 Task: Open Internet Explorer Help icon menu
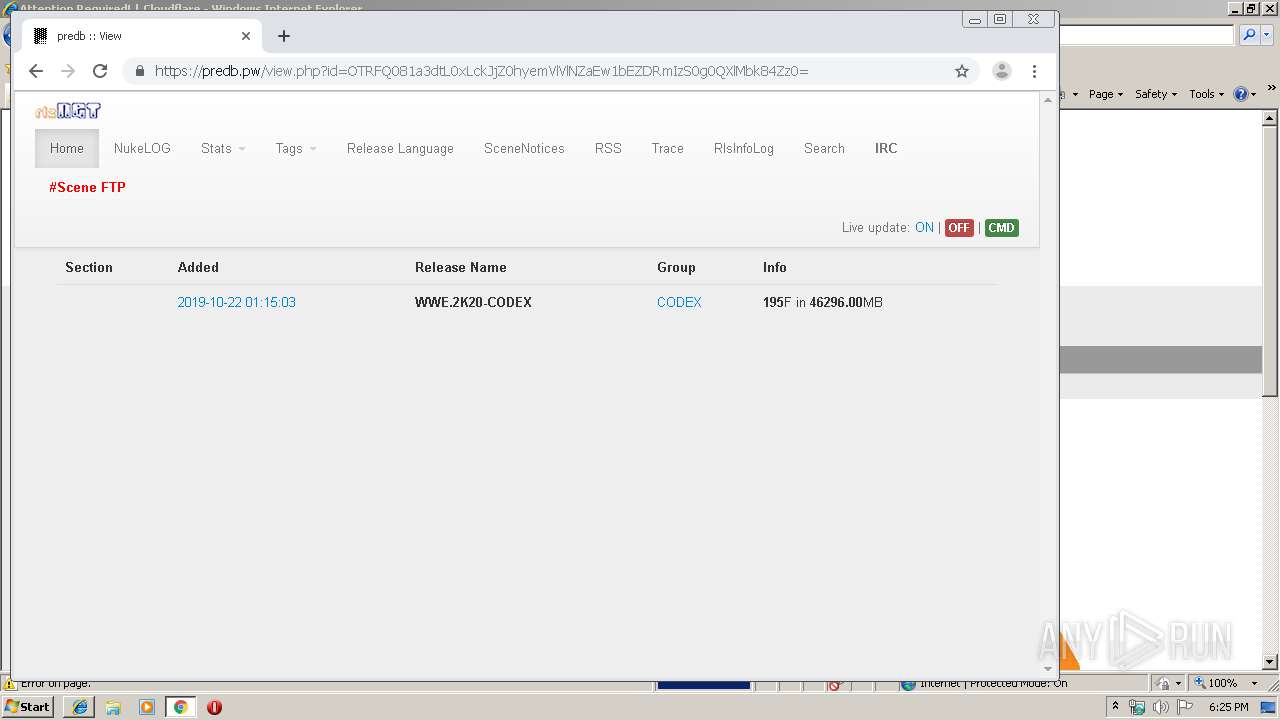(x=1245, y=94)
